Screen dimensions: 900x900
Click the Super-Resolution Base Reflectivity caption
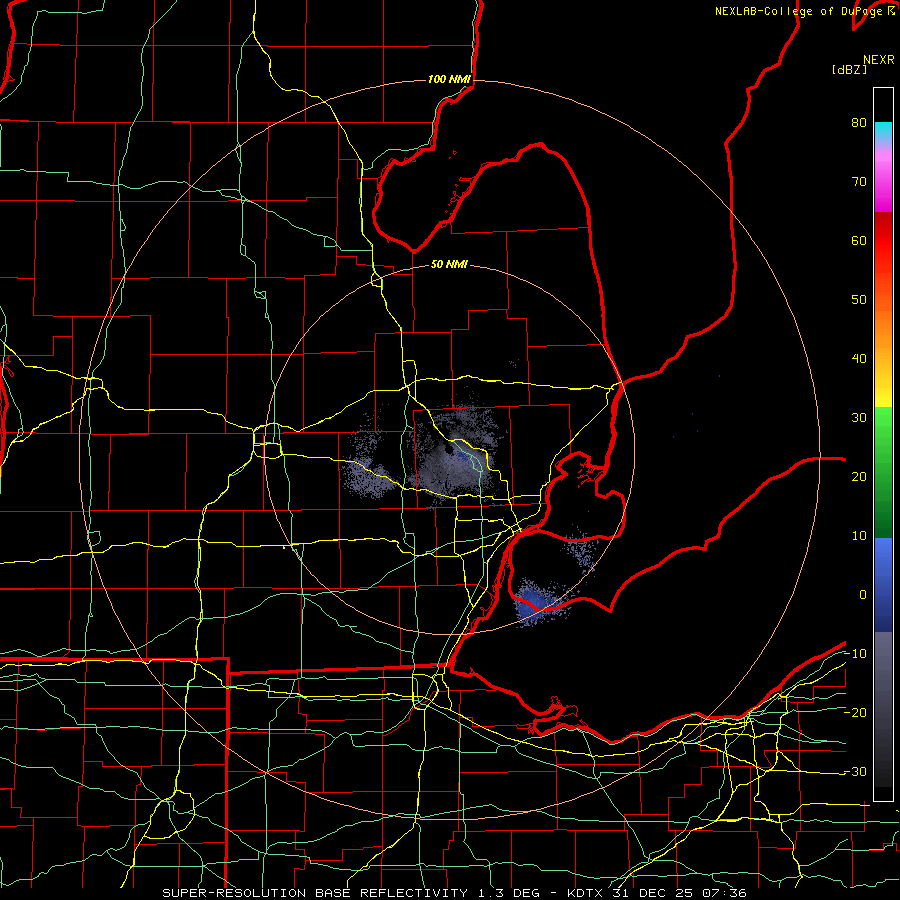point(455,893)
